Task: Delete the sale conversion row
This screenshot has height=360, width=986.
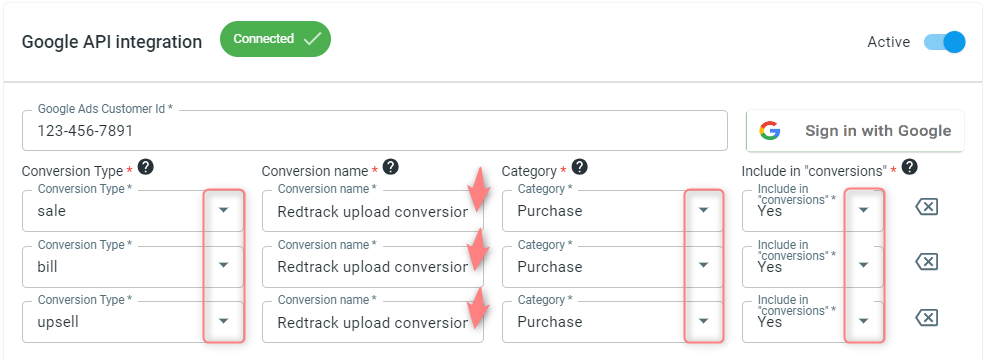Action: pyautogui.click(x=926, y=206)
